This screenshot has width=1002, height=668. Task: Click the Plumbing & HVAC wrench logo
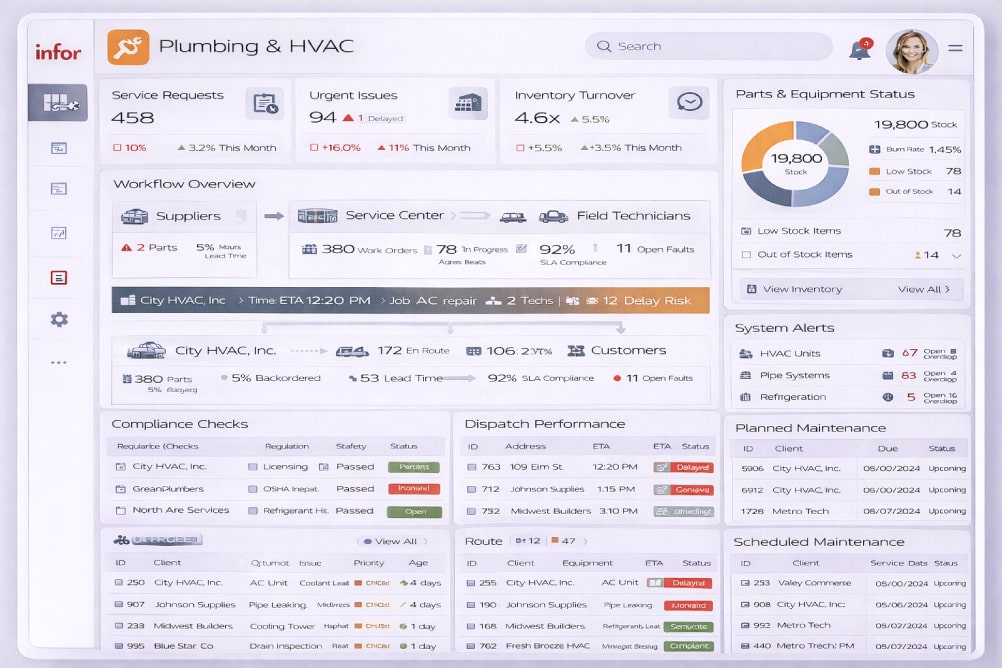tap(128, 47)
